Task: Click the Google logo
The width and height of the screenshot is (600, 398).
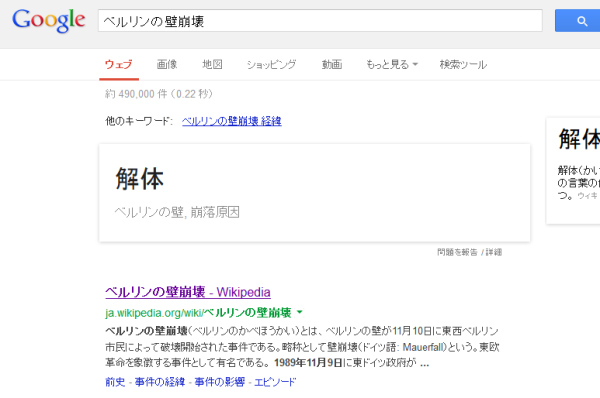Action: pos(49,20)
